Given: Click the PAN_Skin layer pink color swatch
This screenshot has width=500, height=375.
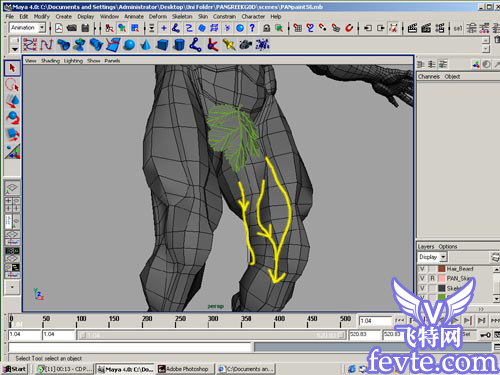Looking at the screenshot, I should 442,278.
